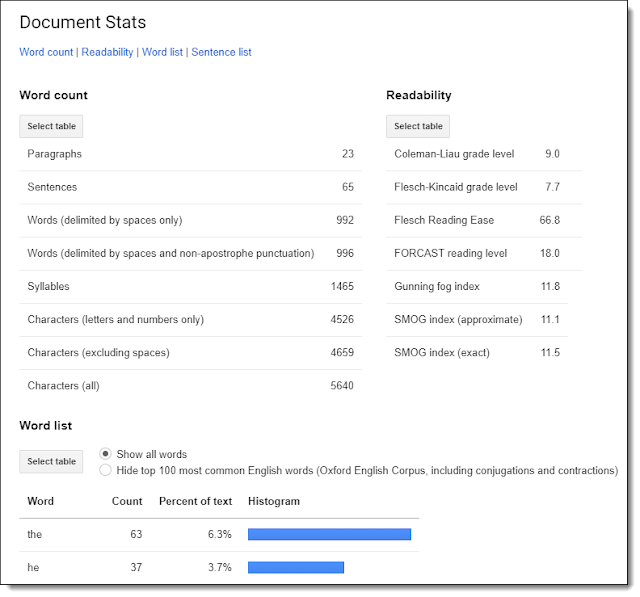This screenshot has height=597, width=640.
Task: Click the Percent of text column header
Action: point(195,501)
